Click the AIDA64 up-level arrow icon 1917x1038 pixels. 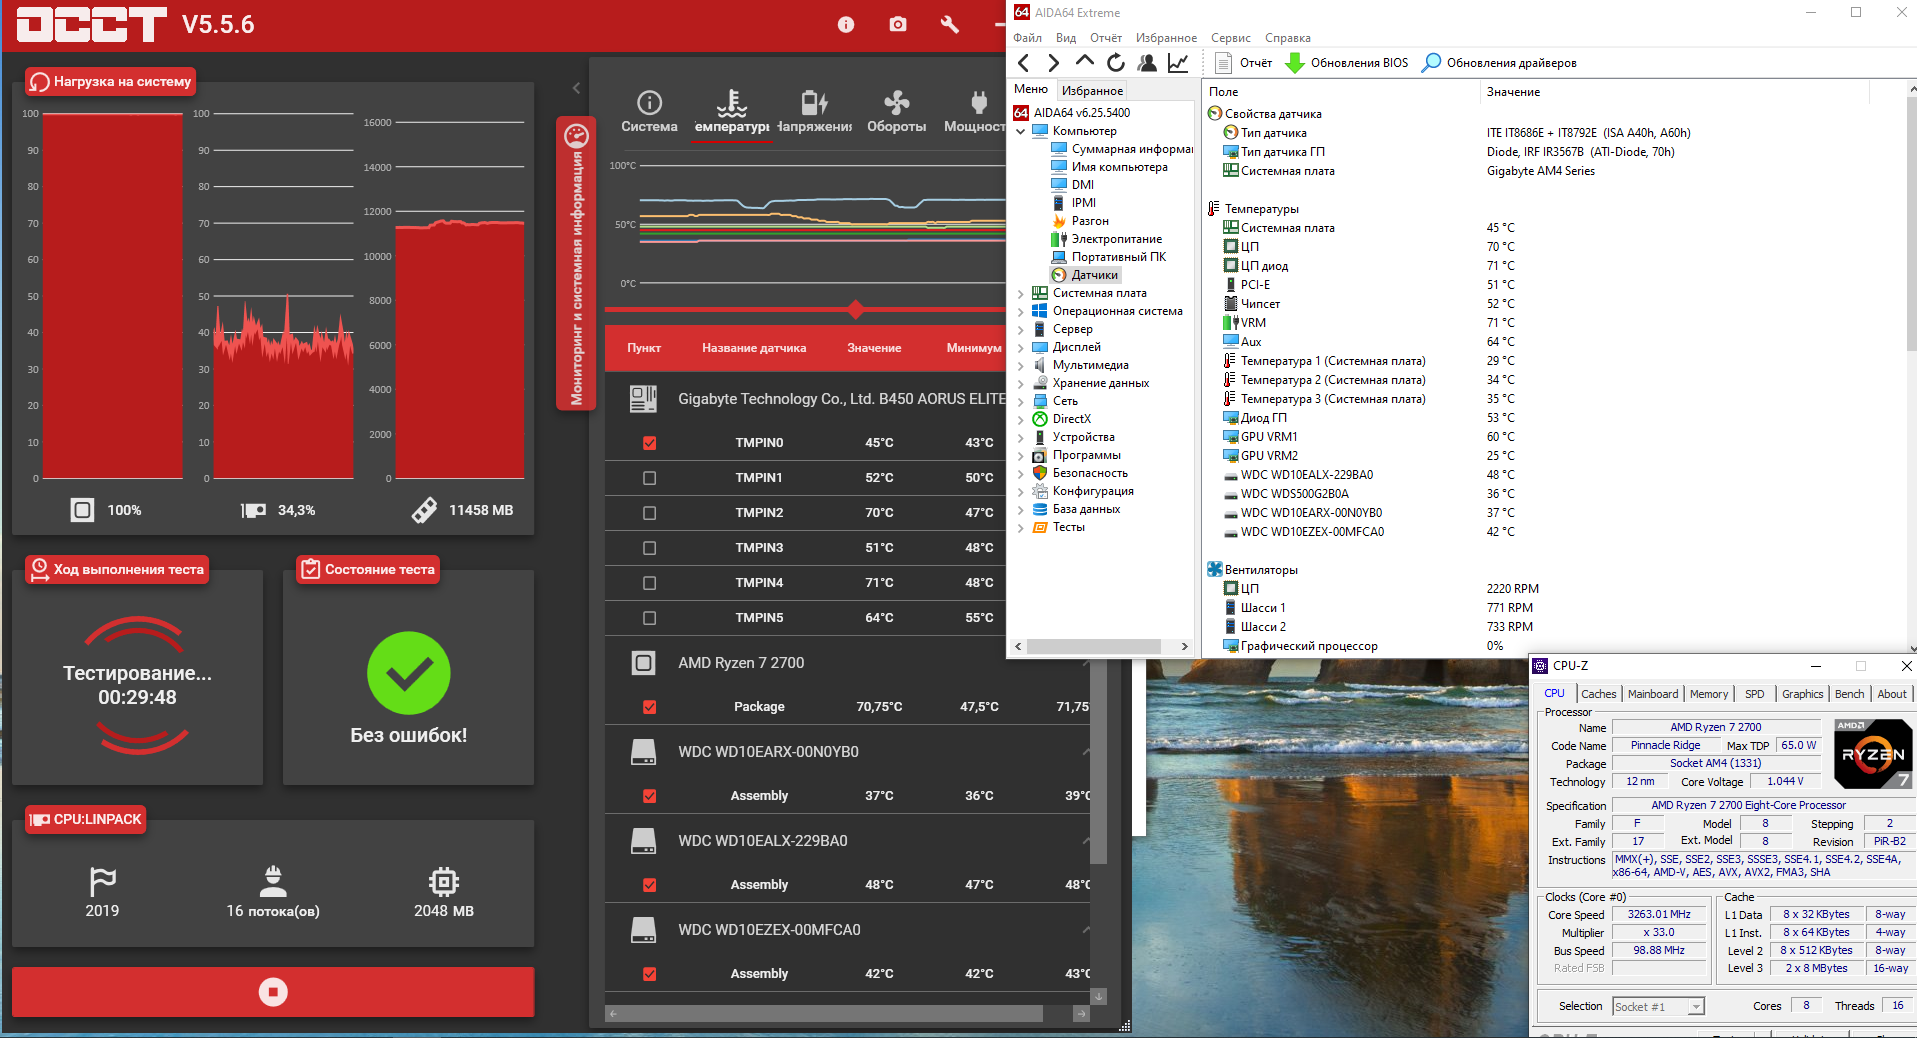click(1084, 62)
